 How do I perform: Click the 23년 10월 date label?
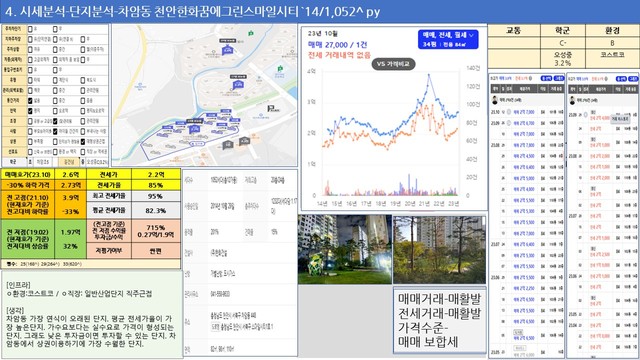click(322, 33)
